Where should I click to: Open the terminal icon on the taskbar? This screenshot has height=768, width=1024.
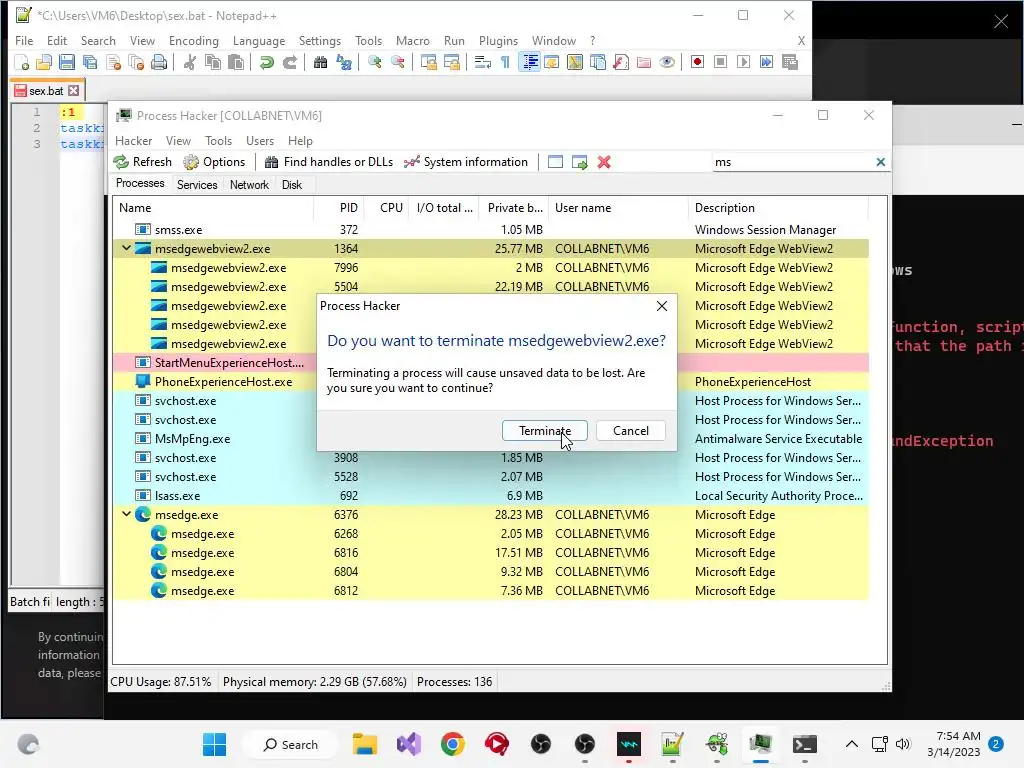[804, 744]
